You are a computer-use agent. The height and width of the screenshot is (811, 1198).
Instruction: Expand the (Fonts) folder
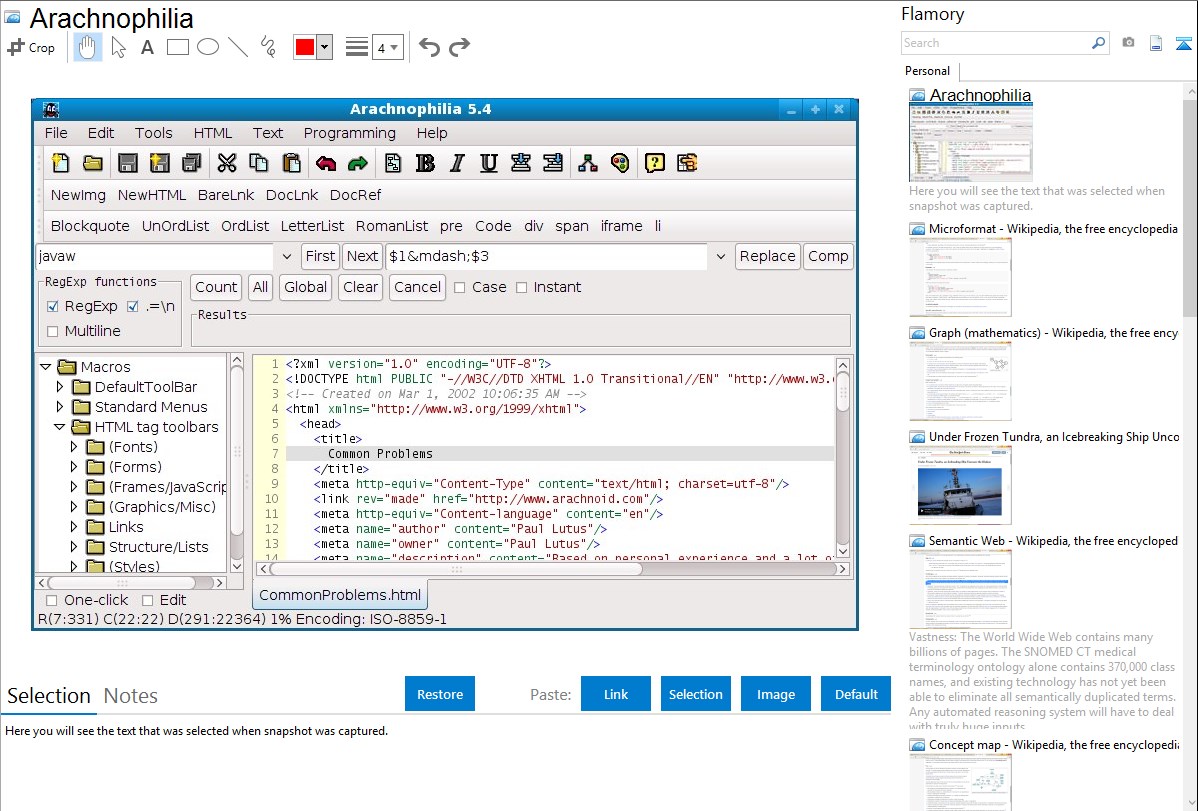74,446
